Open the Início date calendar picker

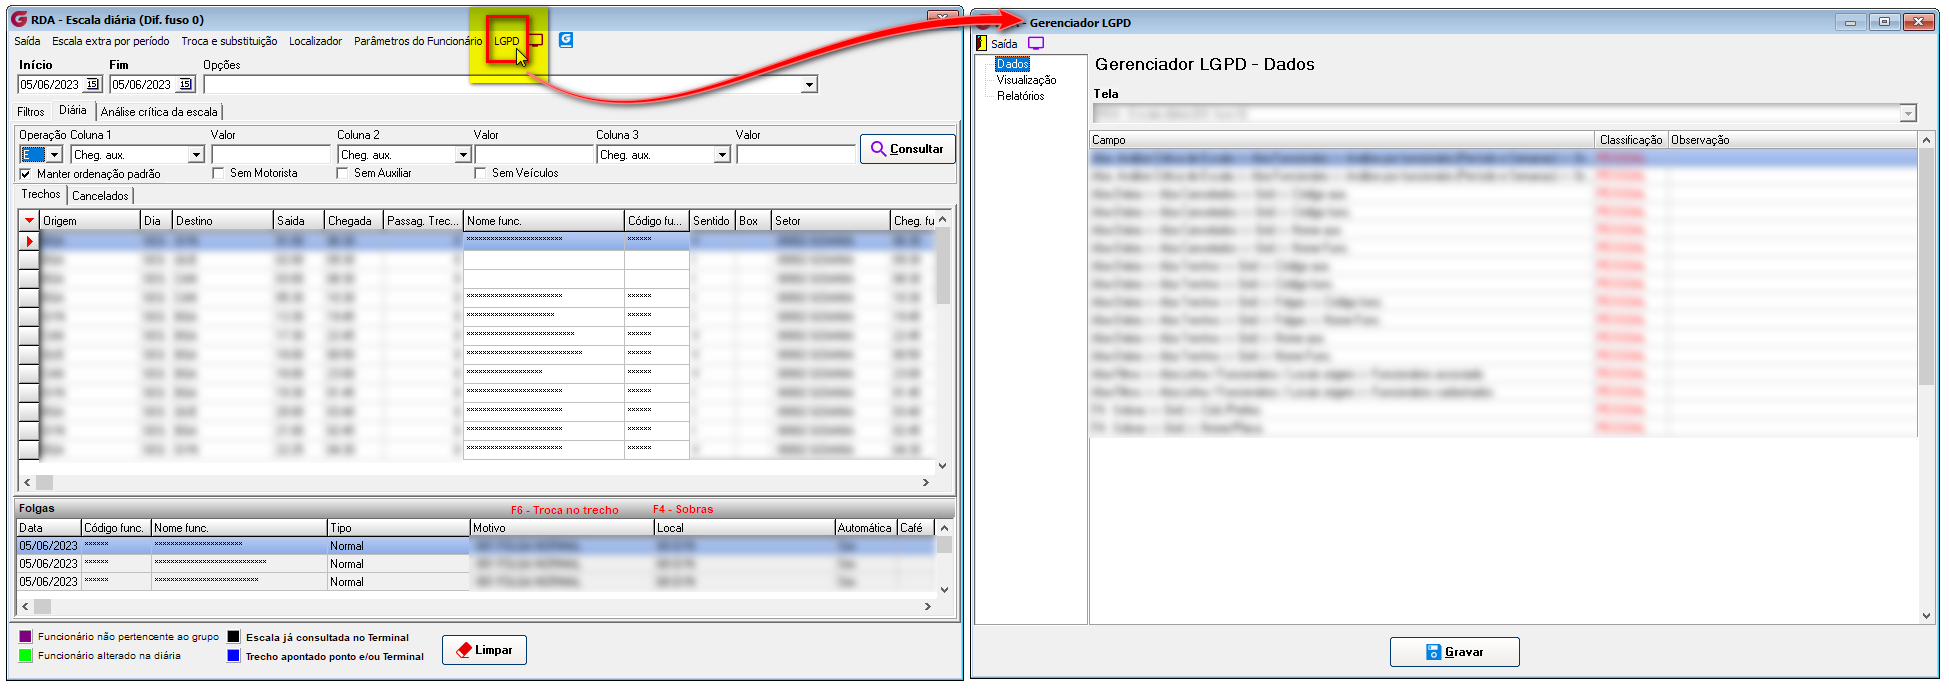[92, 85]
